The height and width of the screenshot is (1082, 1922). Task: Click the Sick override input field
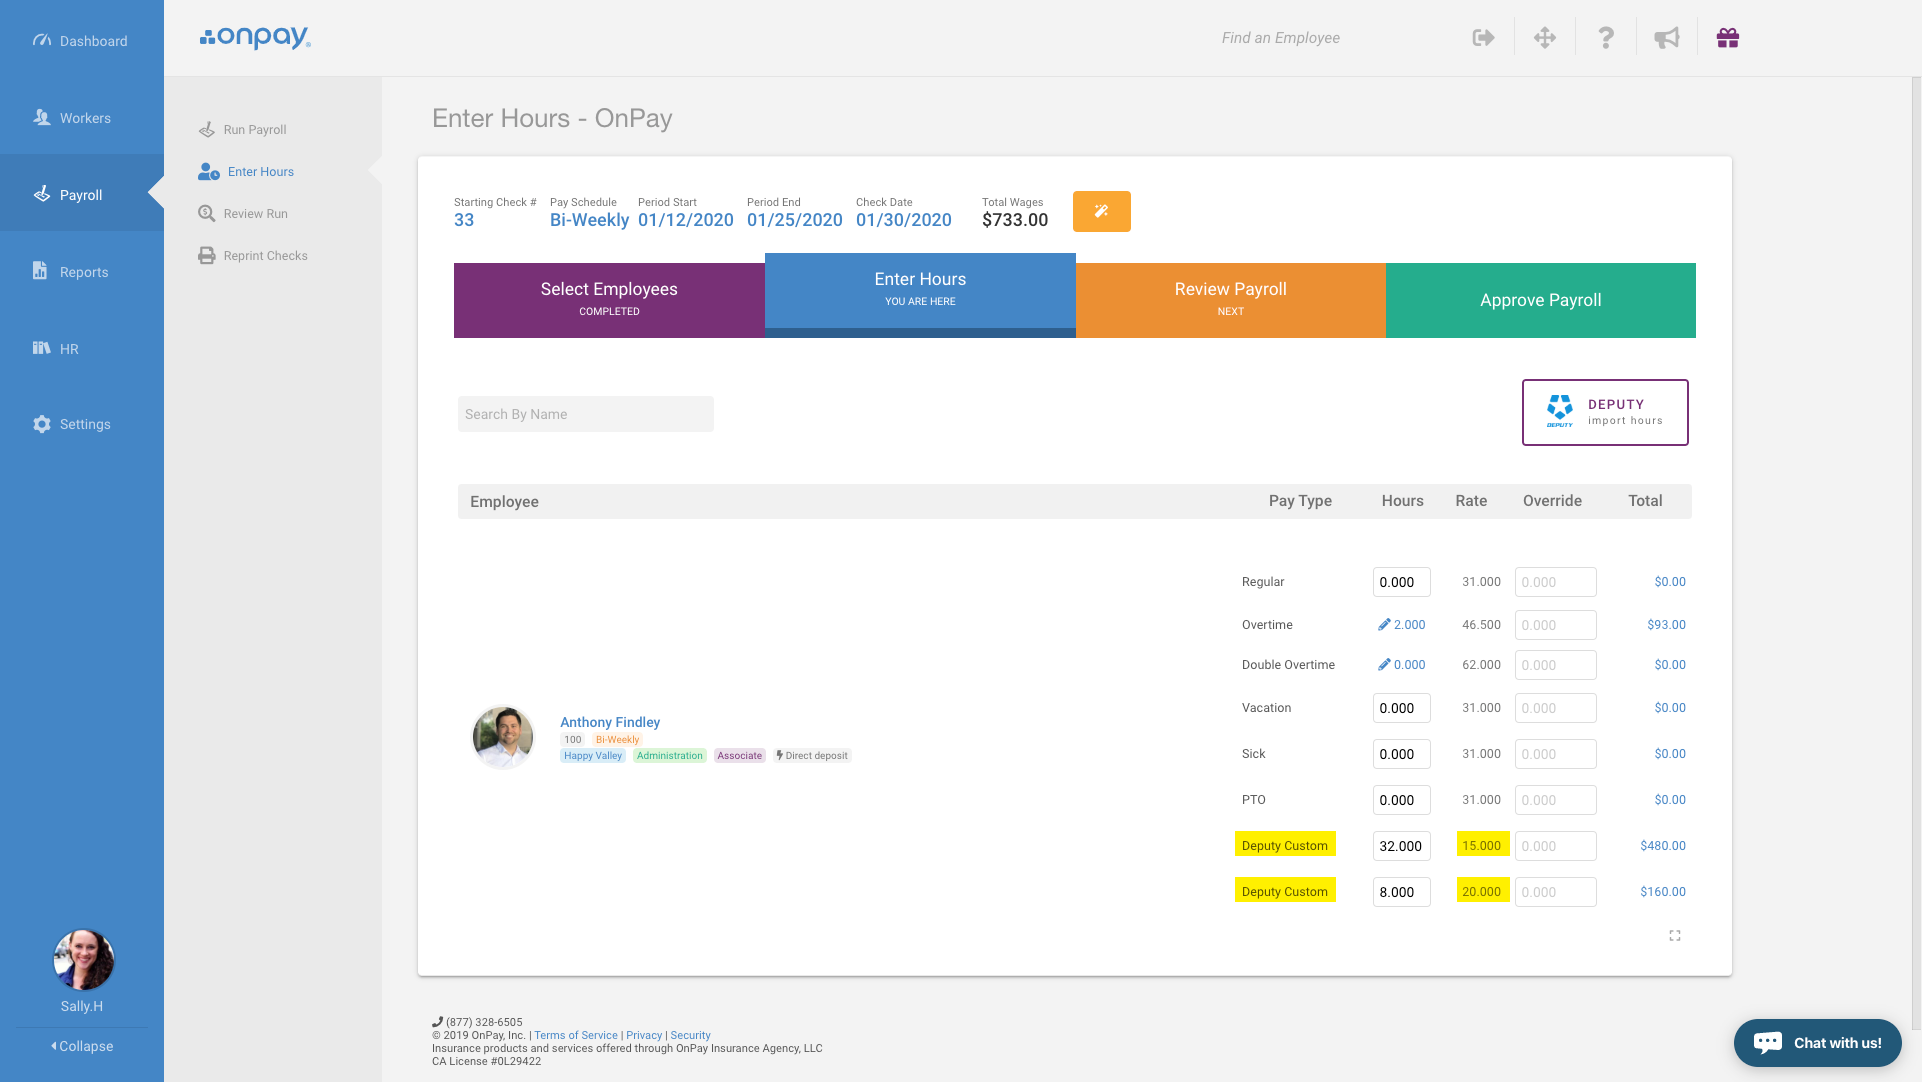[x=1556, y=754]
